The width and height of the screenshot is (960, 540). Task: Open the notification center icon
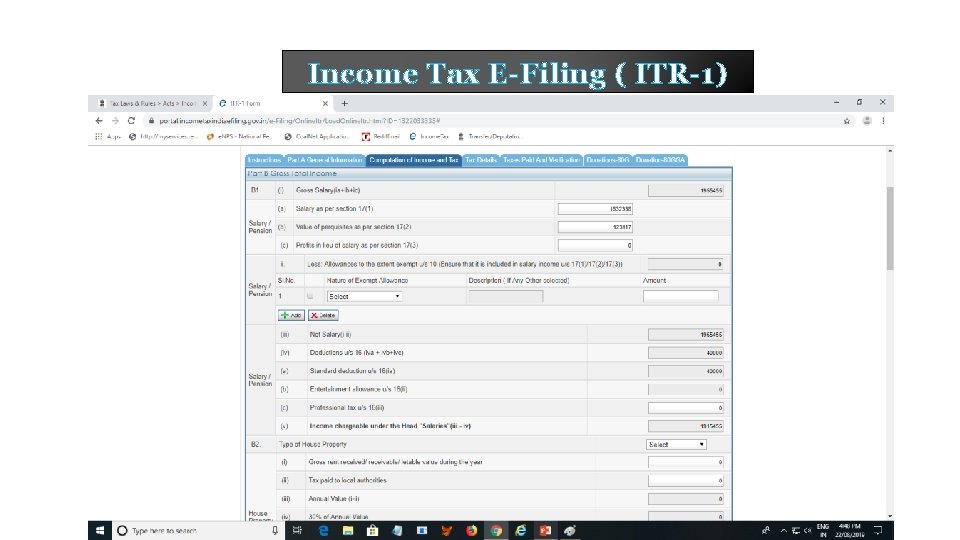[878, 531]
